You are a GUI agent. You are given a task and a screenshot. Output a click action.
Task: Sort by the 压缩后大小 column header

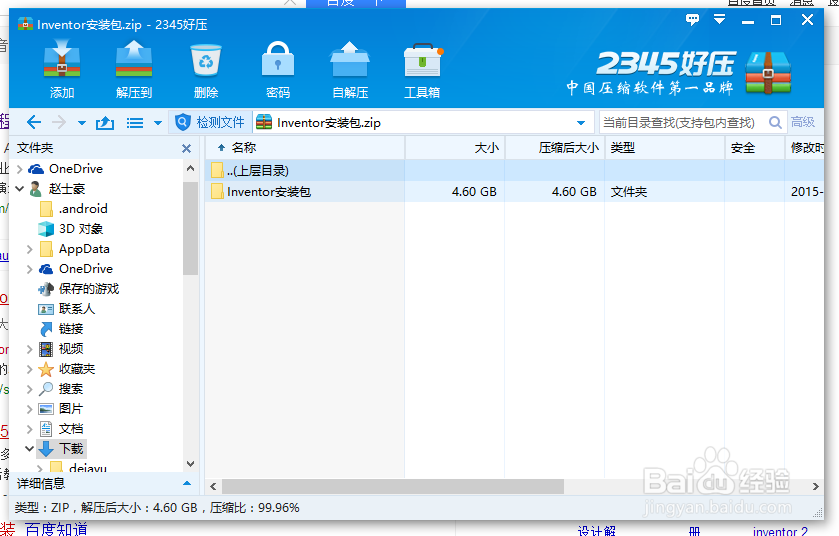pos(555,148)
